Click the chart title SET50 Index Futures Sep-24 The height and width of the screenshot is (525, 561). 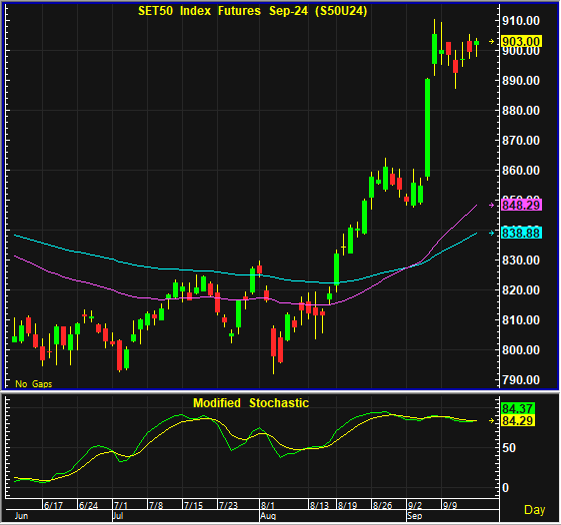coord(253,11)
